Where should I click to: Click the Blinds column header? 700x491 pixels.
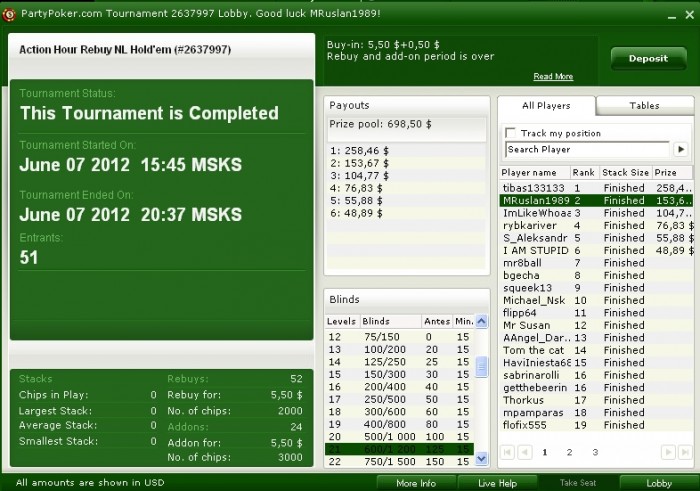(x=391, y=321)
